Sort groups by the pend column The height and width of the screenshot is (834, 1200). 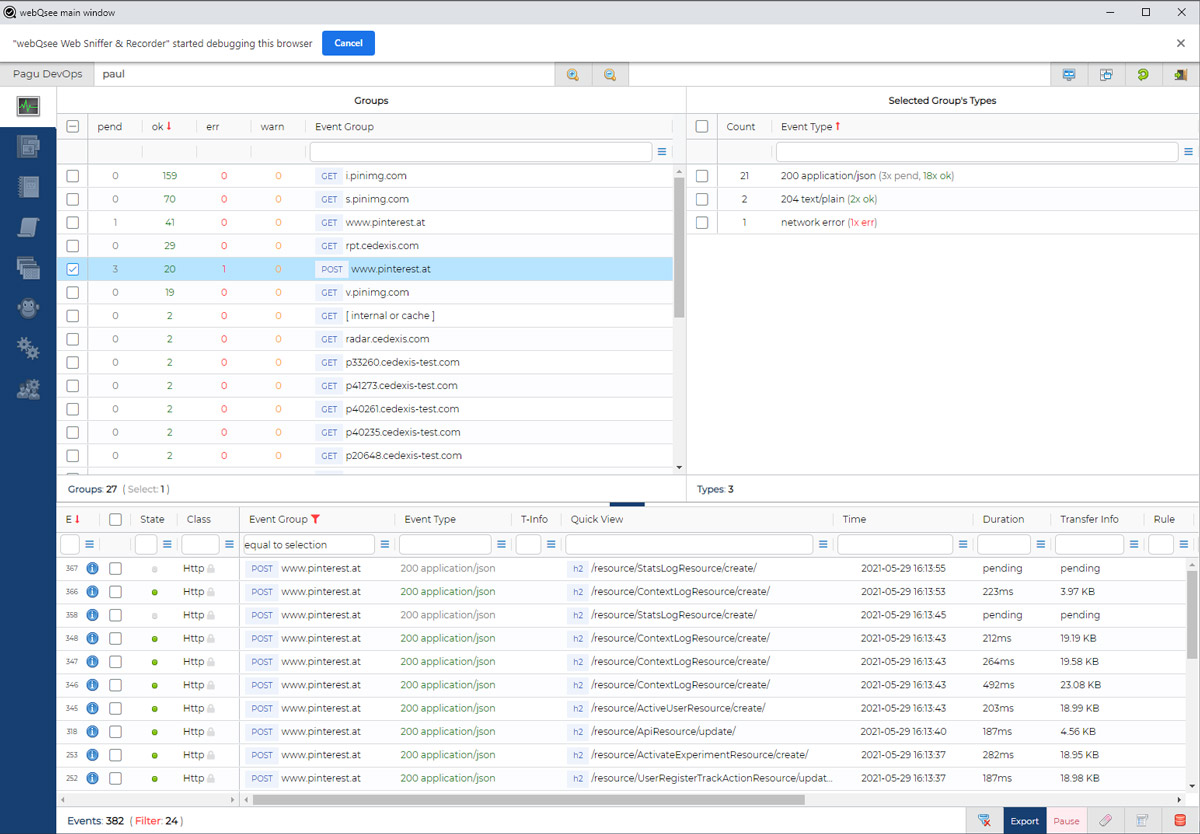110,127
